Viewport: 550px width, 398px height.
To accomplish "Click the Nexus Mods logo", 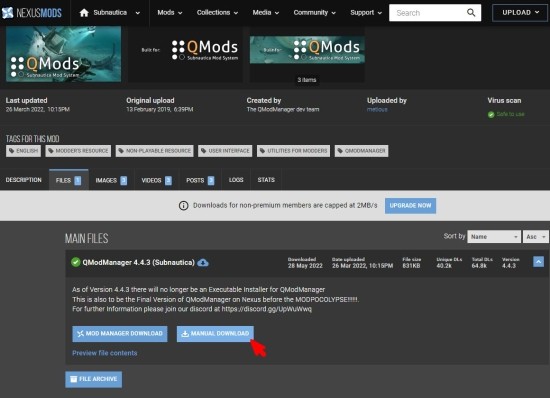I will pos(32,13).
